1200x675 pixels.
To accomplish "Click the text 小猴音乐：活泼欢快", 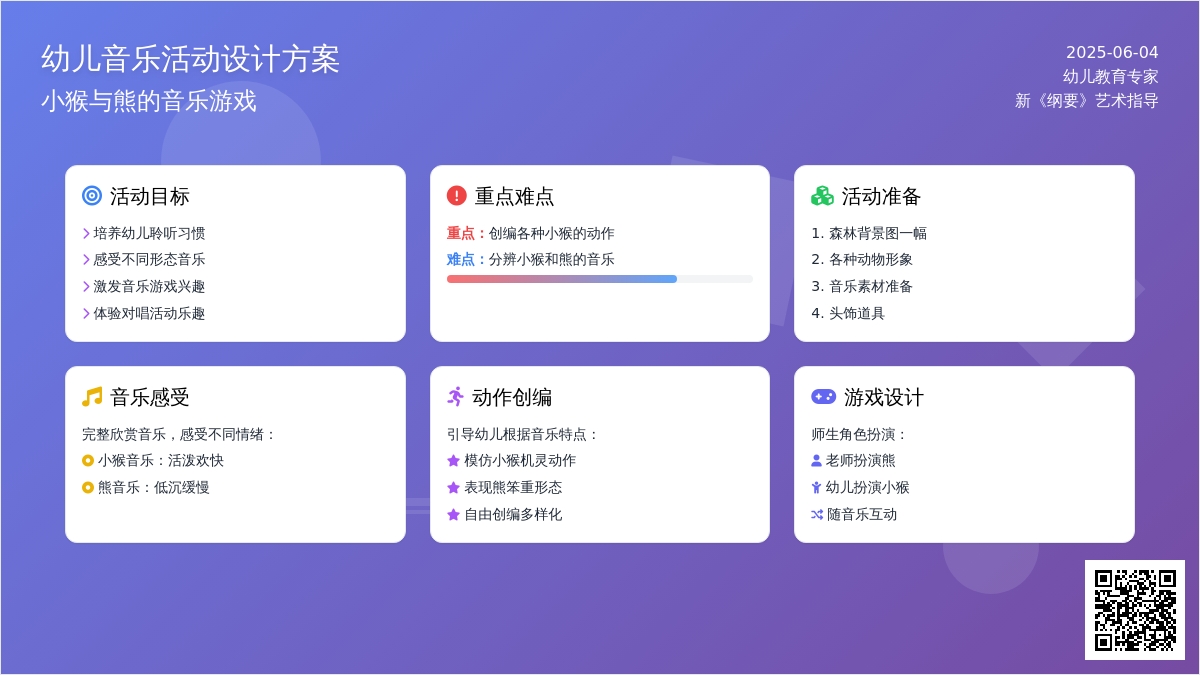I will pos(161,461).
